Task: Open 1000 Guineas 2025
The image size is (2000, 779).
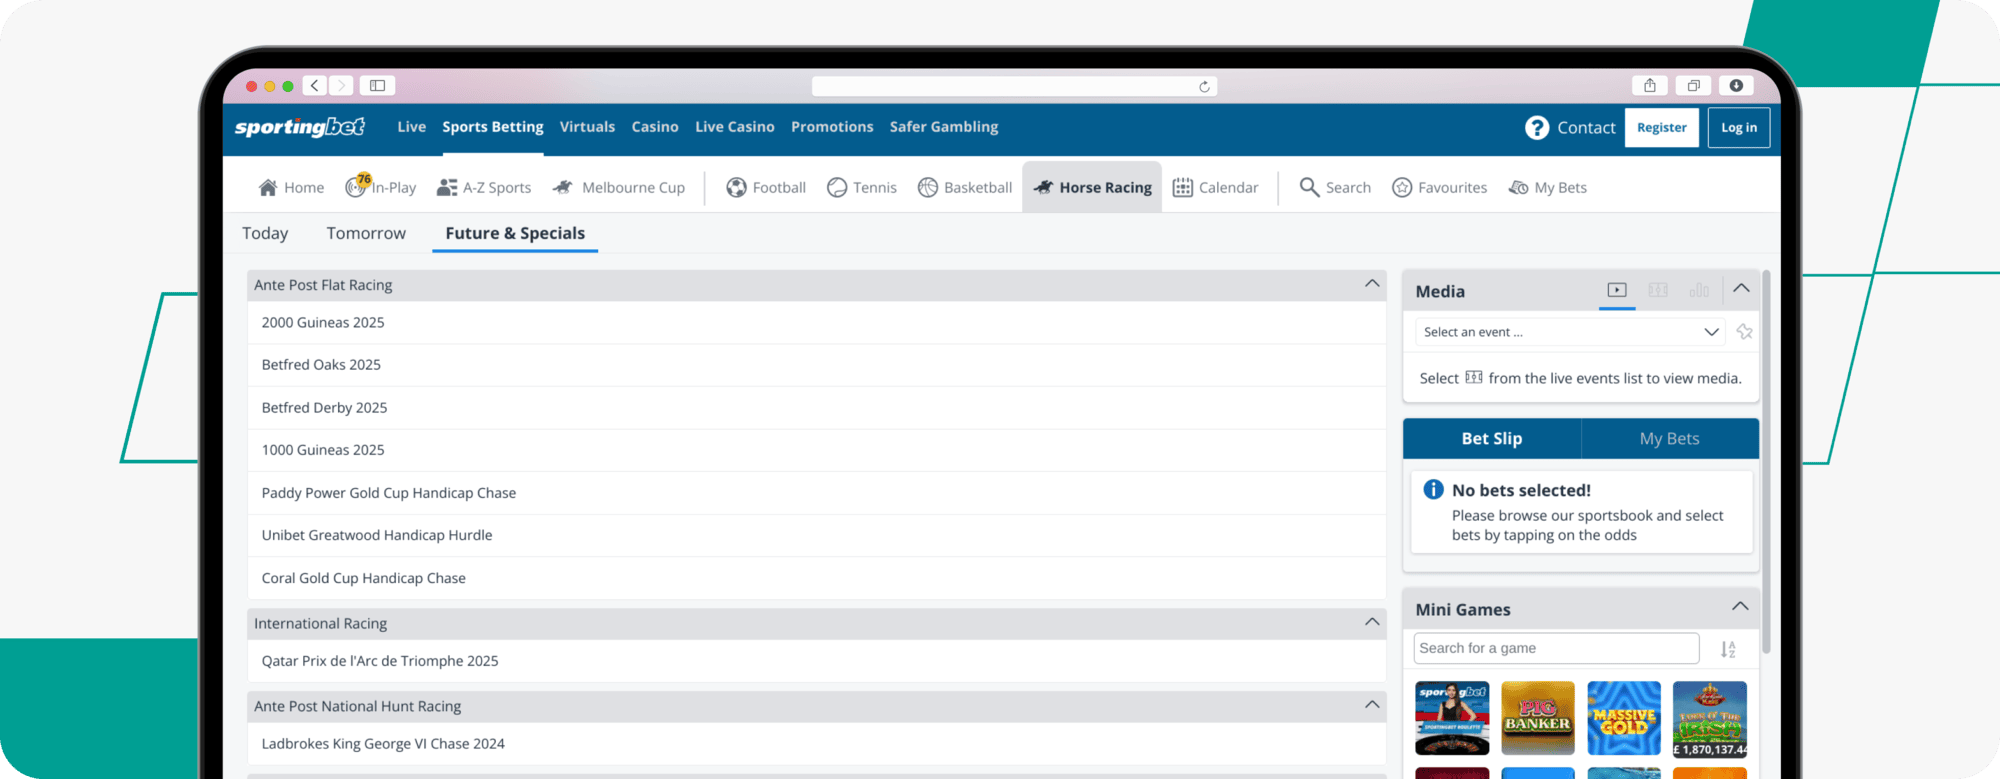Action: click(x=816, y=450)
